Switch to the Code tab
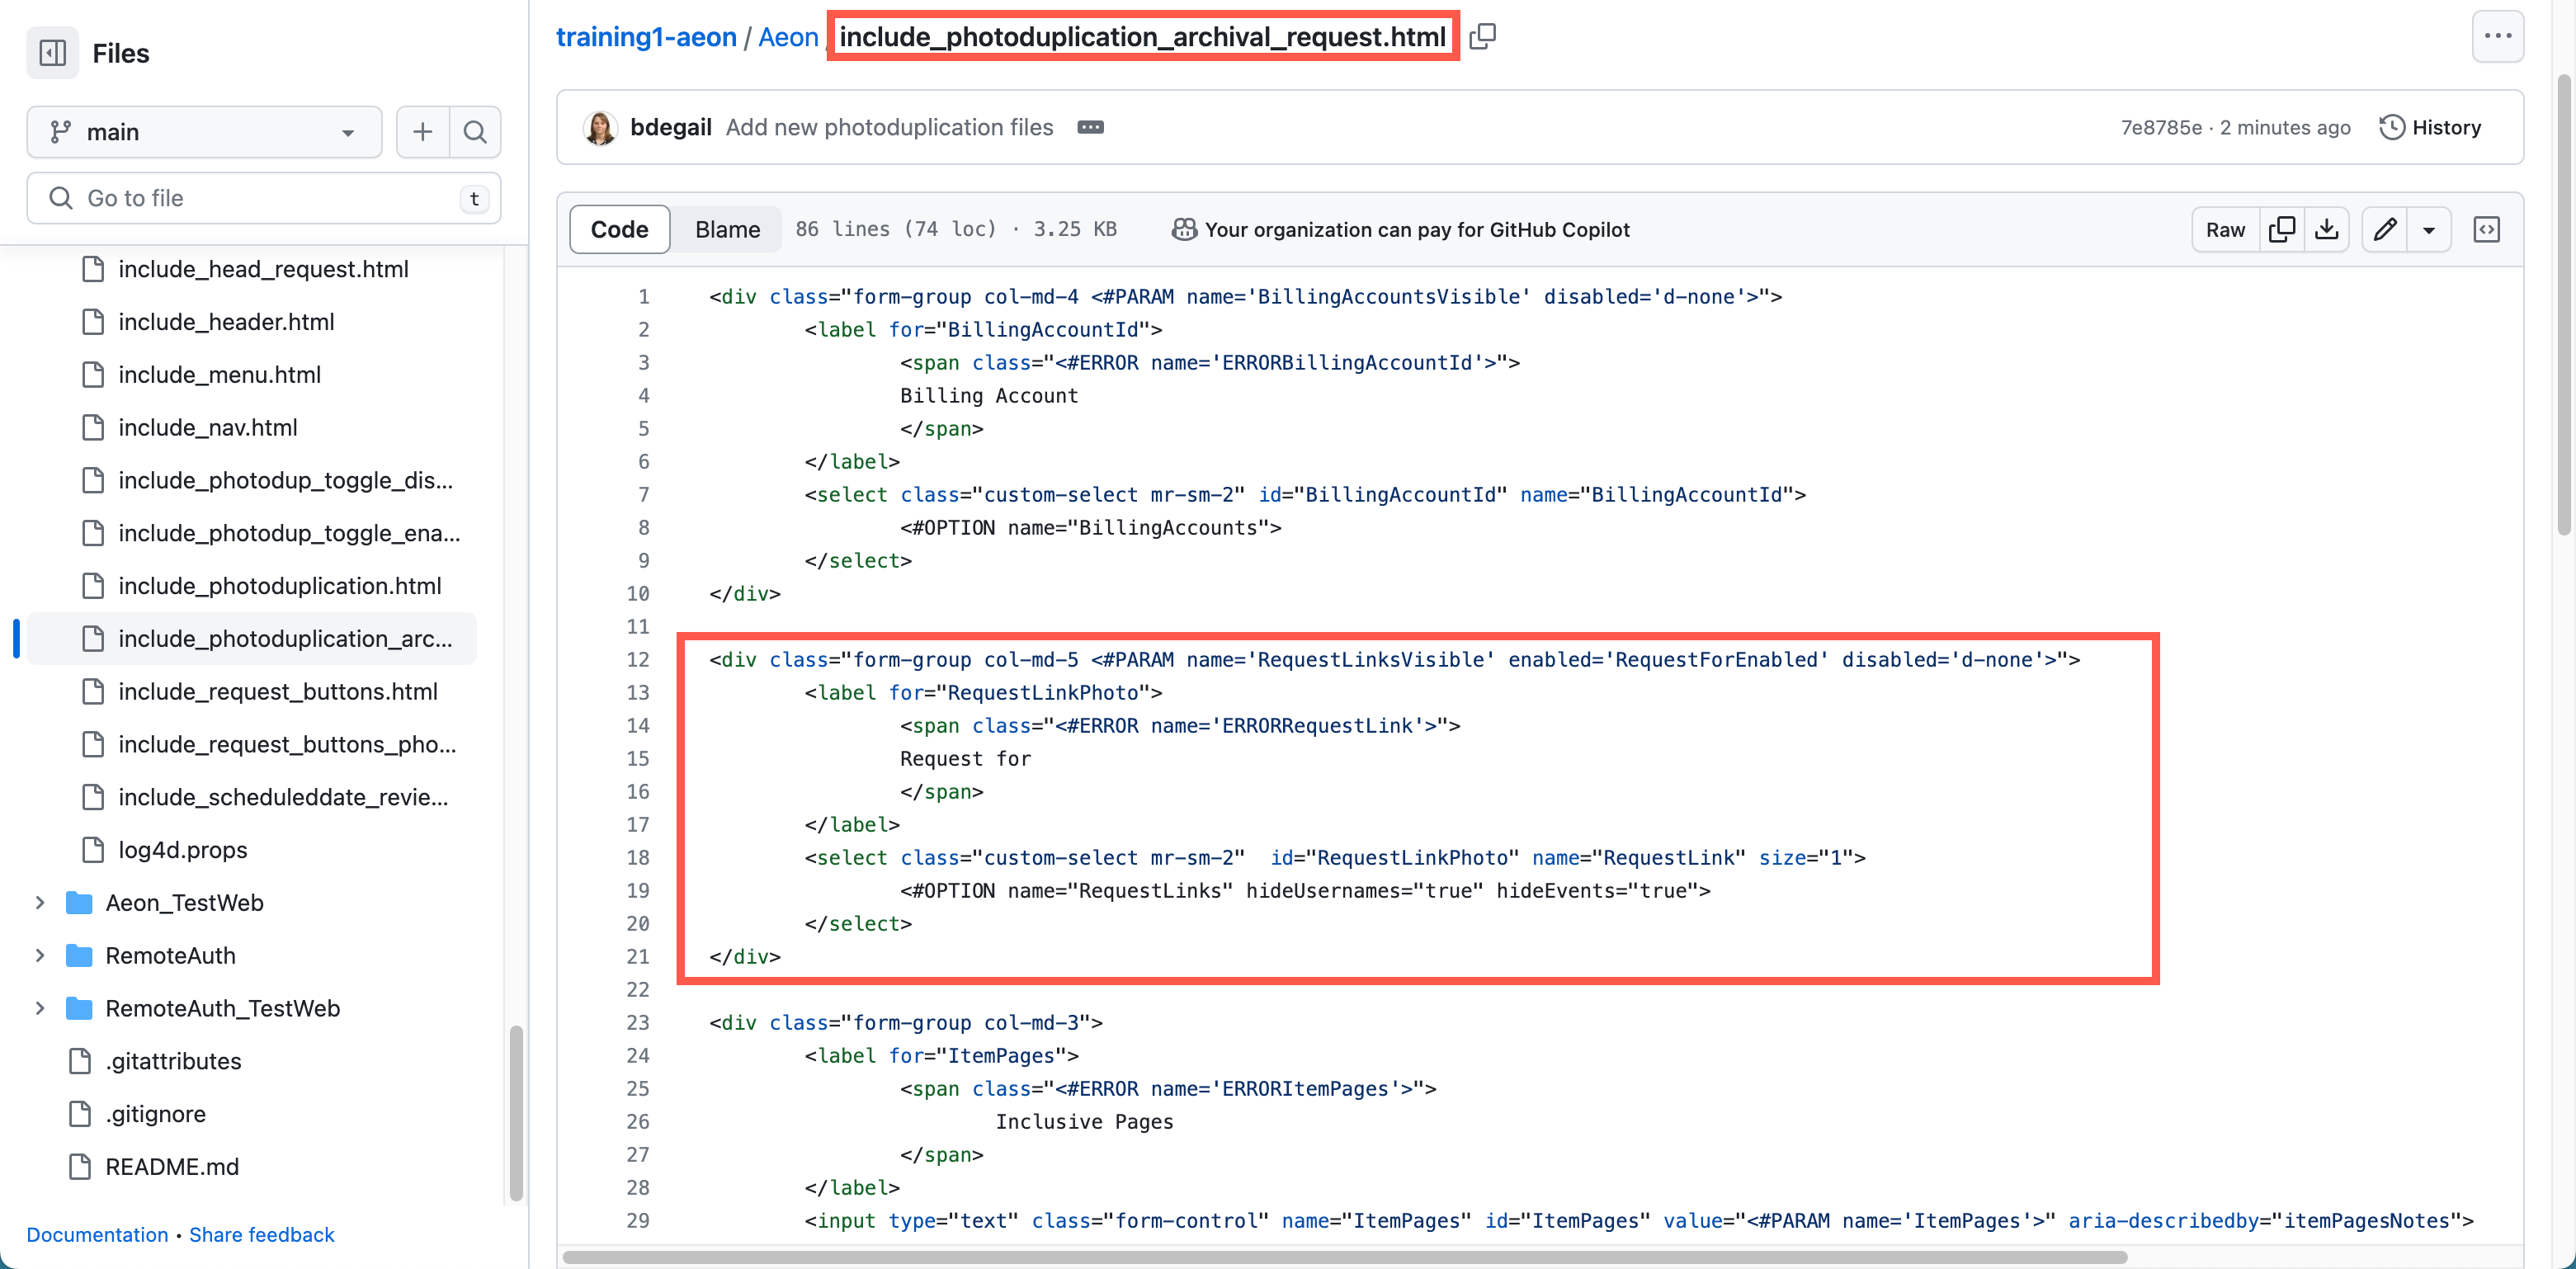The width and height of the screenshot is (2576, 1269). [619, 229]
